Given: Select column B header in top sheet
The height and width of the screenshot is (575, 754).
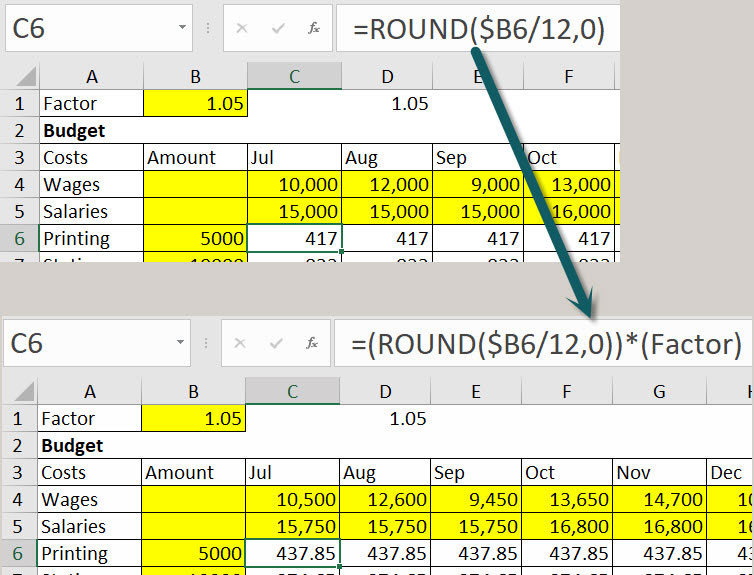Looking at the screenshot, I should (195, 77).
